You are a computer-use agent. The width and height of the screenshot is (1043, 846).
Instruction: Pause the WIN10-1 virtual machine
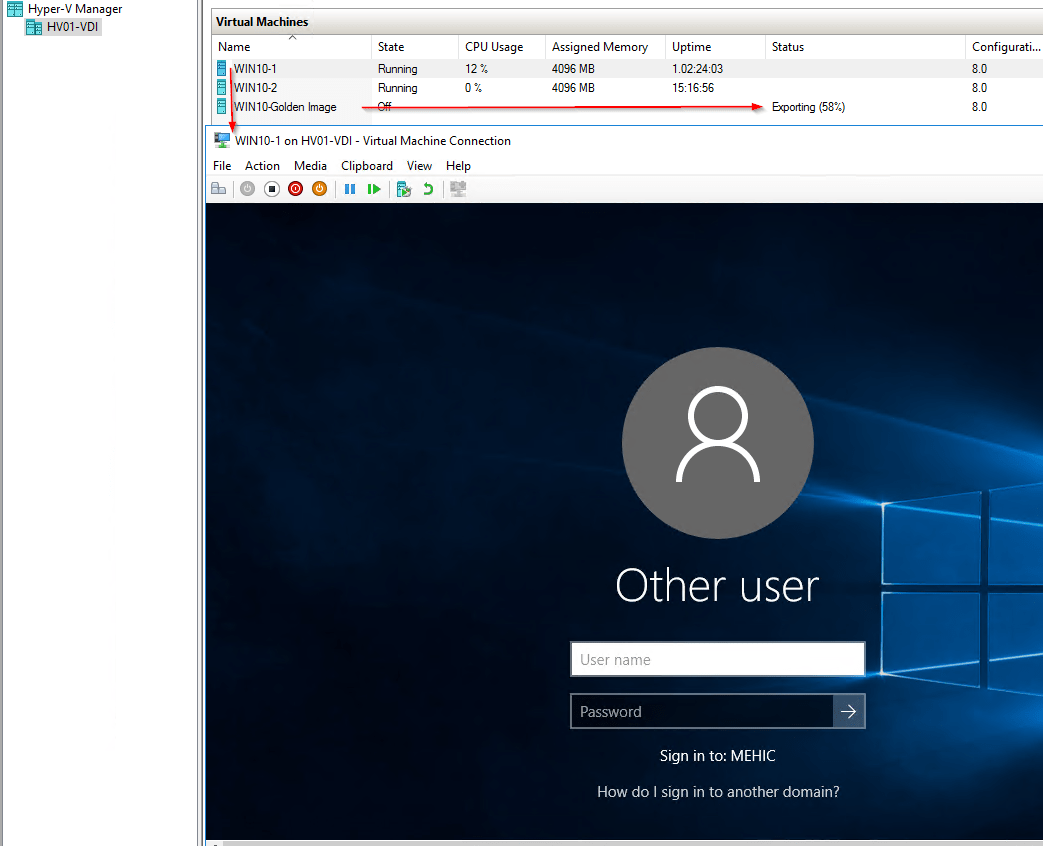click(351, 188)
